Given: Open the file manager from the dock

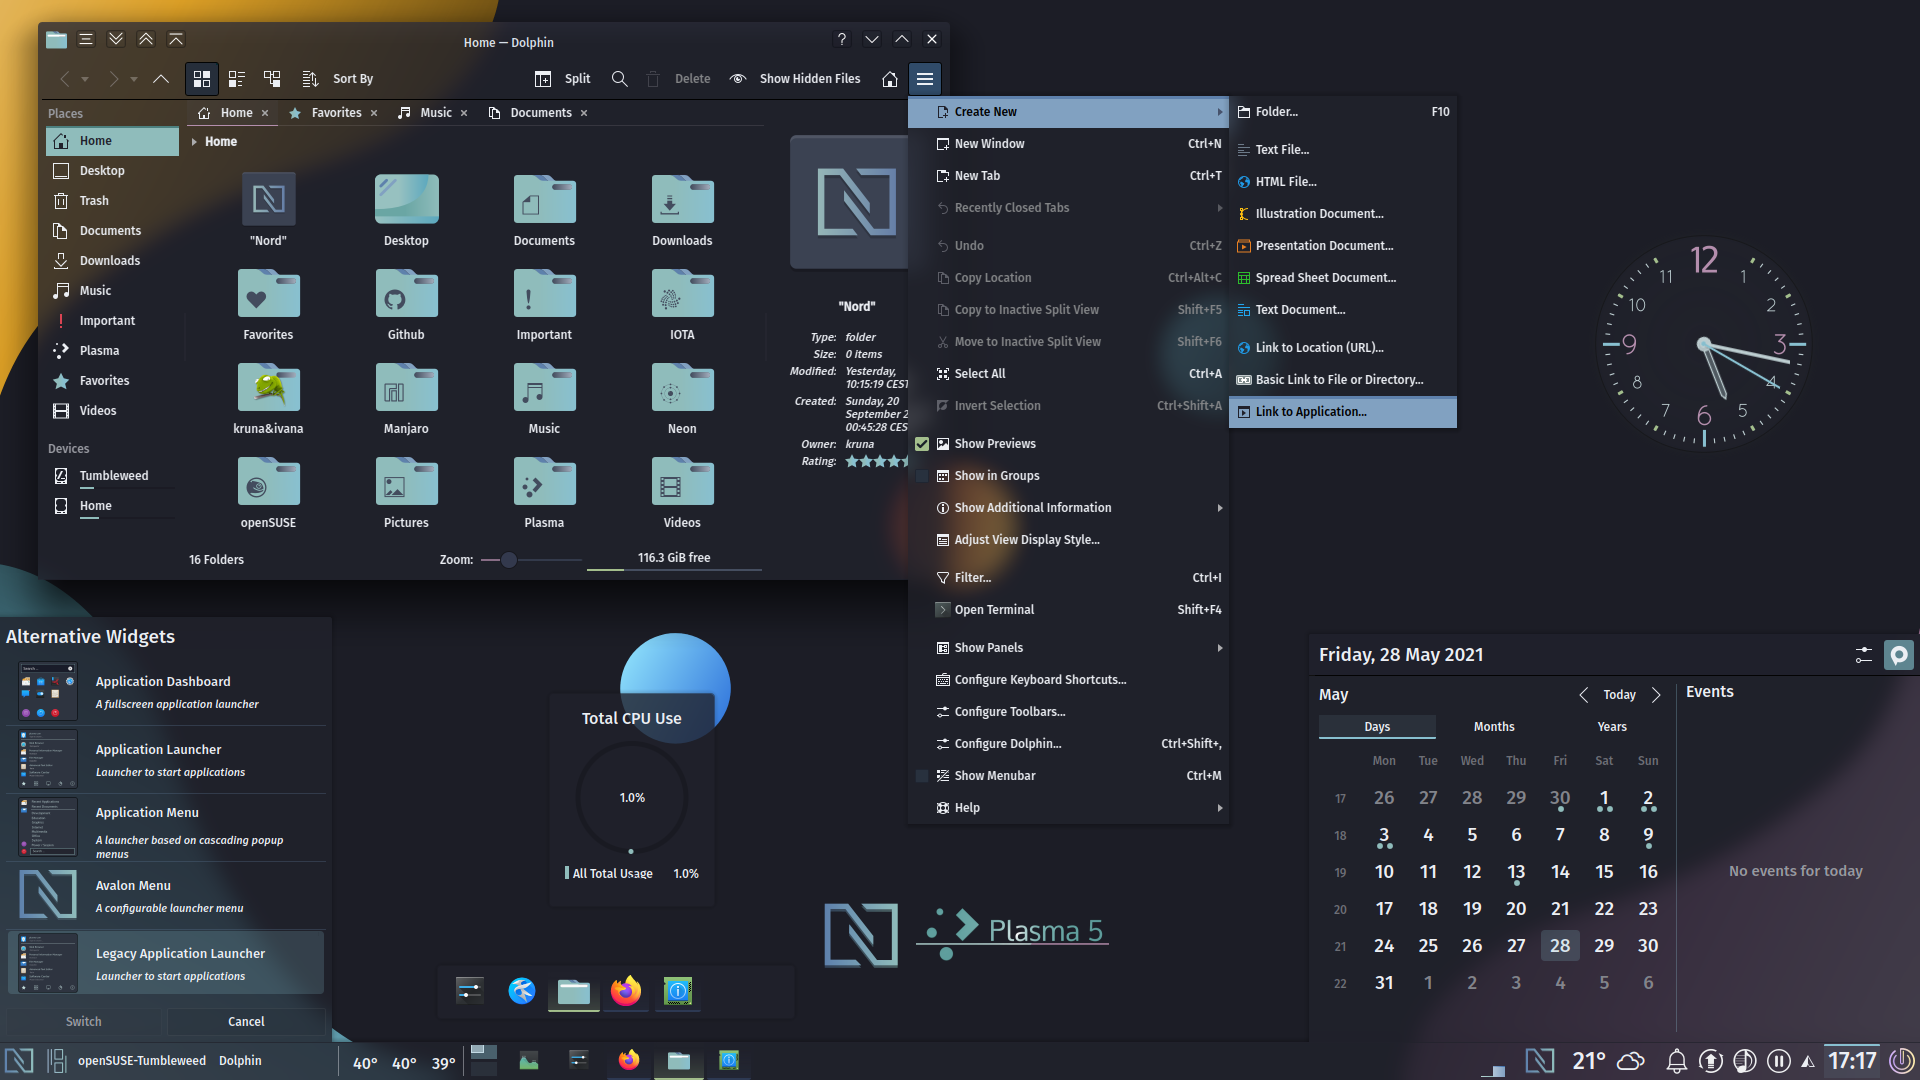Looking at the screenshot, I should pyautogui.click(x=574, y=991).
